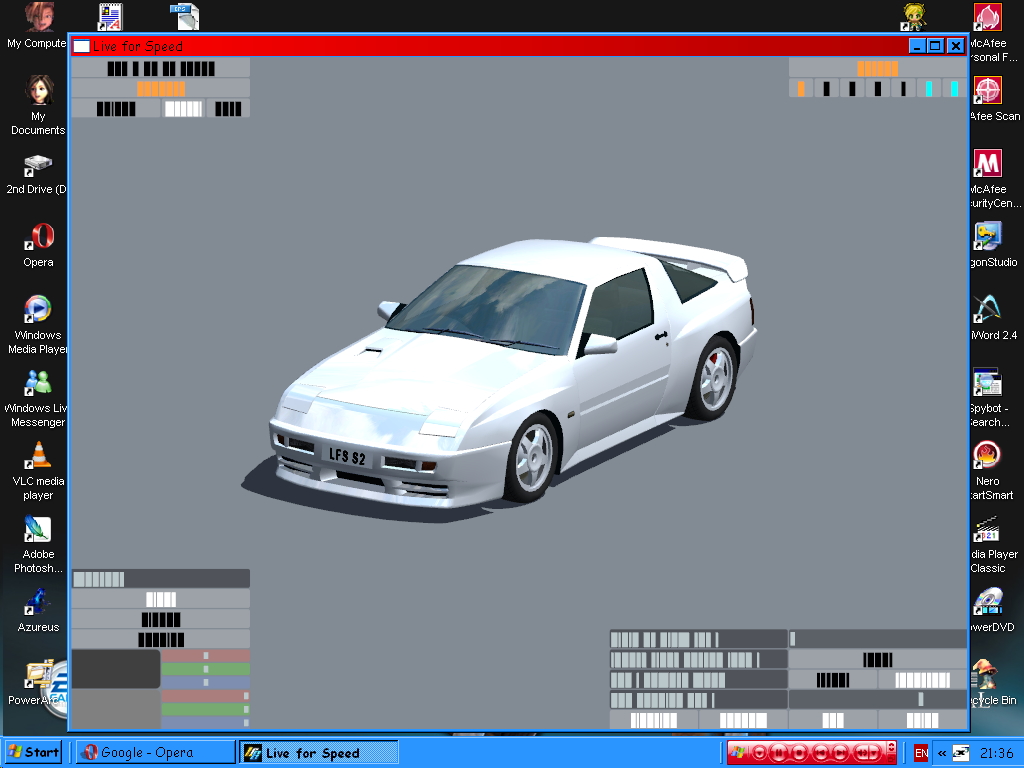
Task: Expand hidden tray icons with the chevron
Action: (x=942, y=753)
